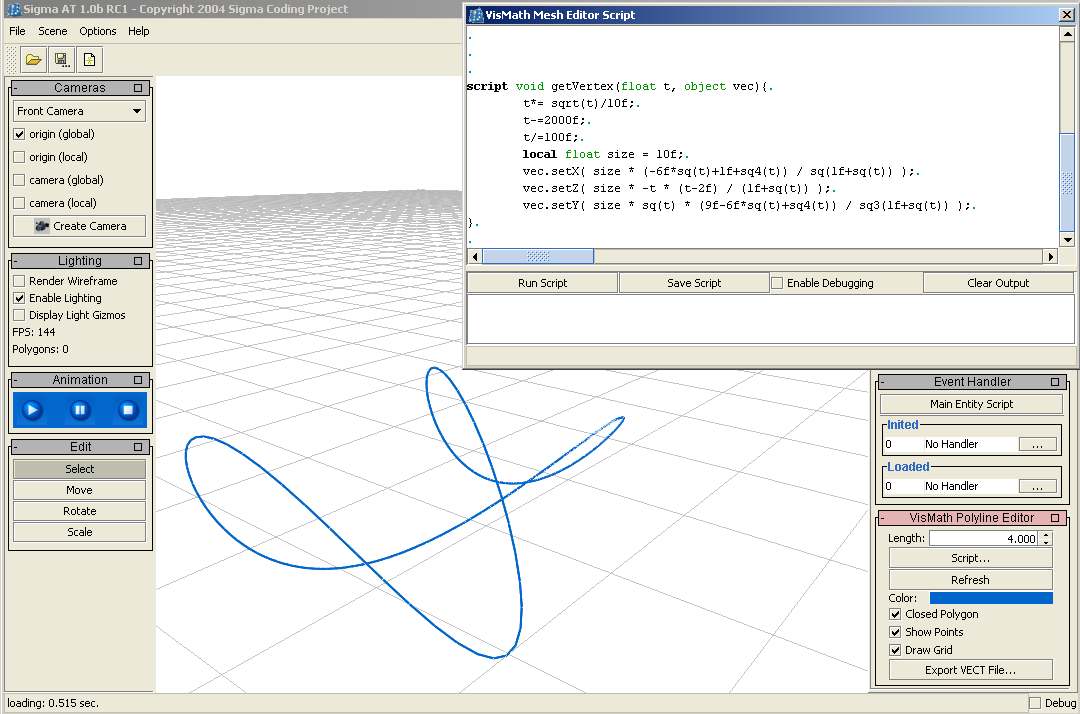The image size is (1080, 714).
Task: Browse handler for Loaded event
Action: click(x=1037, y=486)
